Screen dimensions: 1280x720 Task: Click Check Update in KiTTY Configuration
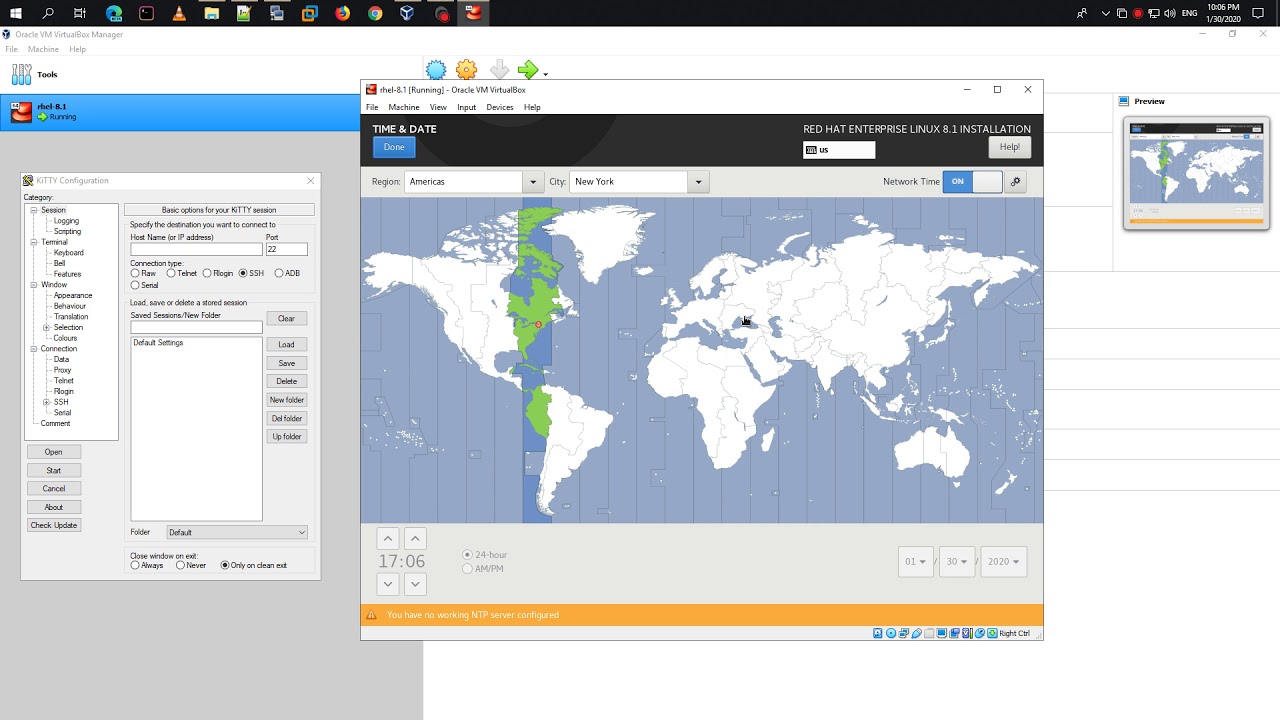click(53, 525)
